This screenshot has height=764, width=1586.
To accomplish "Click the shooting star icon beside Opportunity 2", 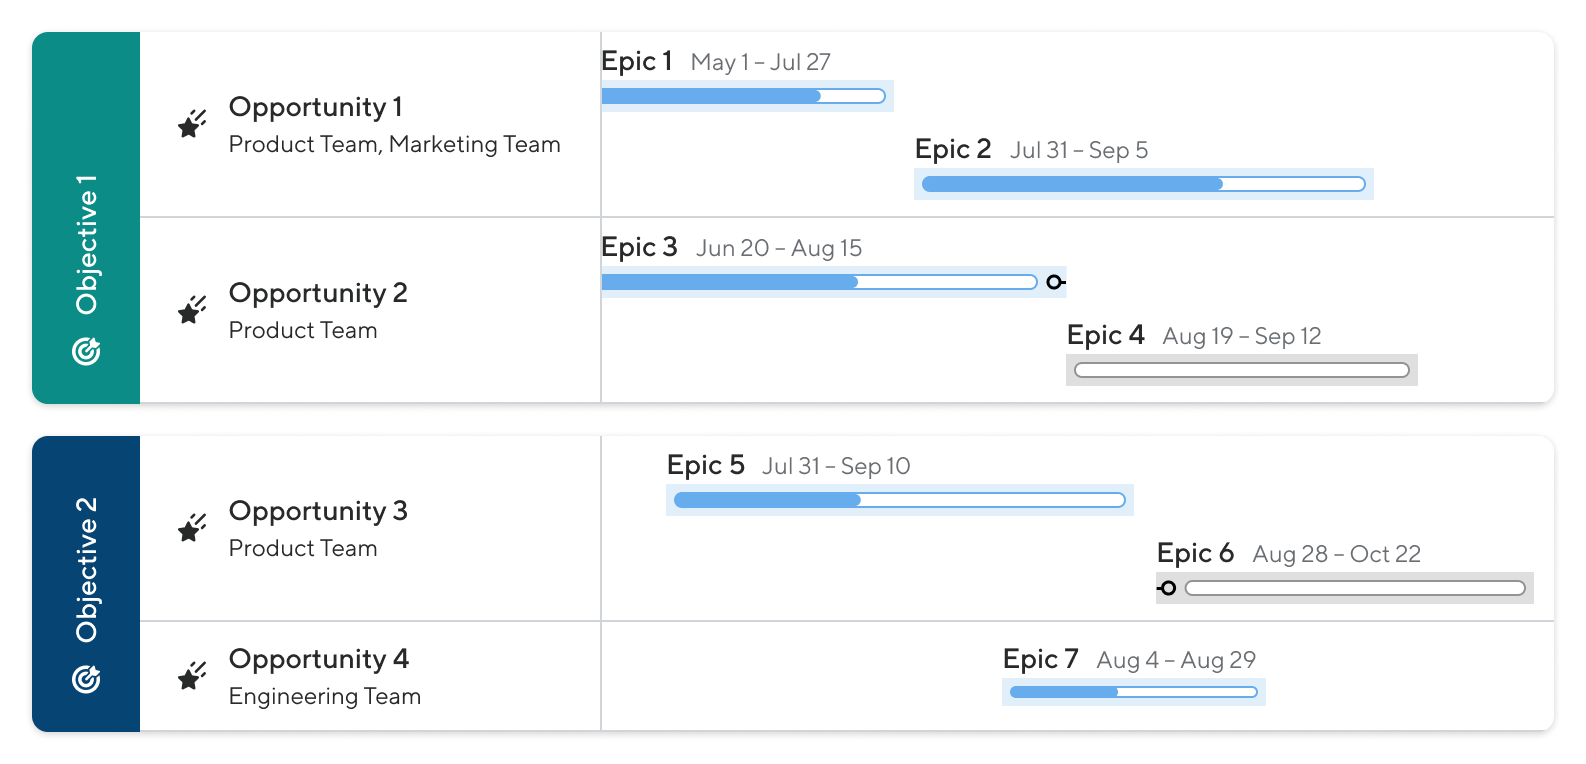I will click(192, 310).
